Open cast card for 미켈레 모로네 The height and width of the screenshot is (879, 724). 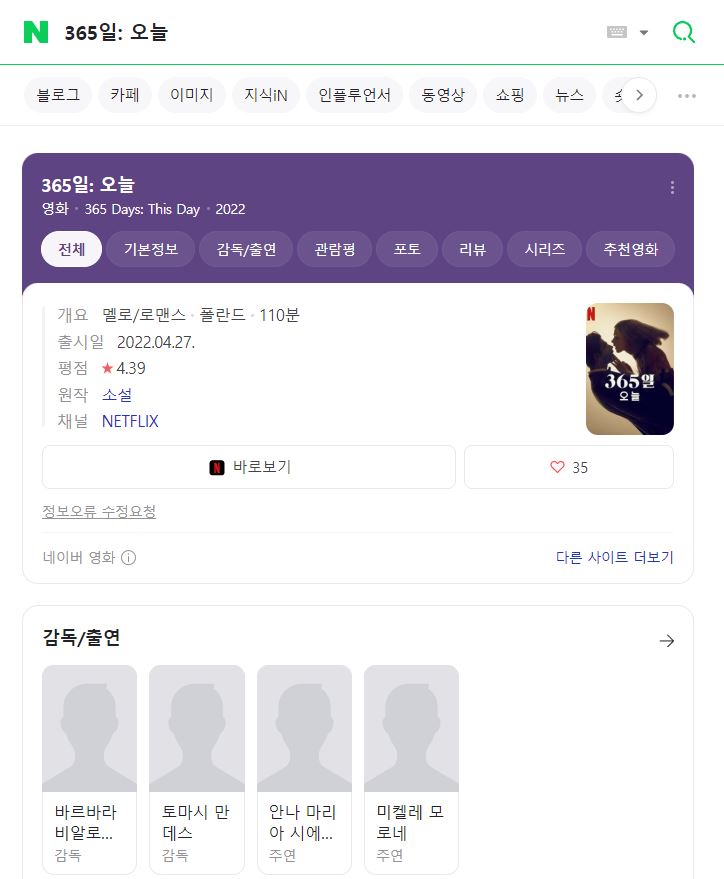point(411,768)
